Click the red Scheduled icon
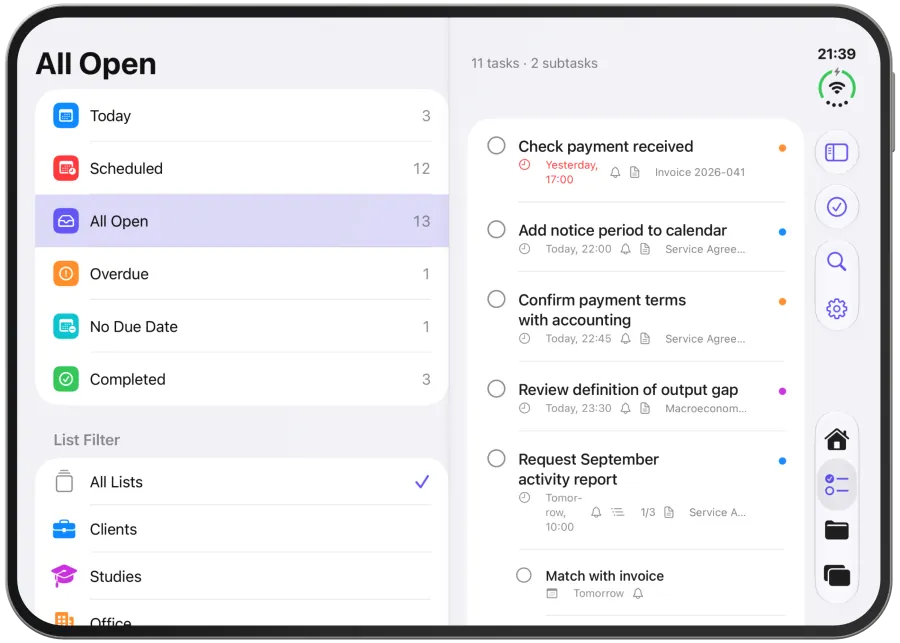Image resolution: width=900 pixels, height=643 pixels. 66,169
